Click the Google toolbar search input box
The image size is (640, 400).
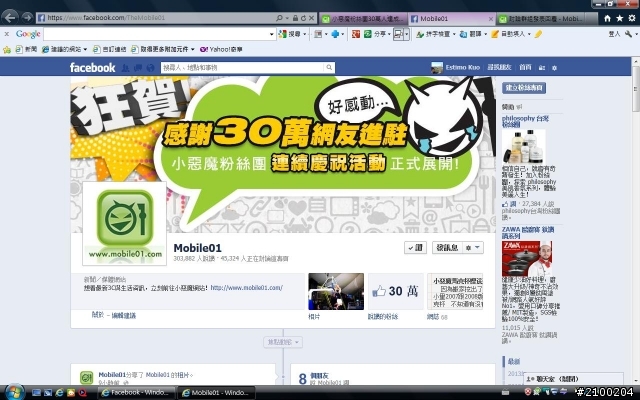click(x=156, y=34)
